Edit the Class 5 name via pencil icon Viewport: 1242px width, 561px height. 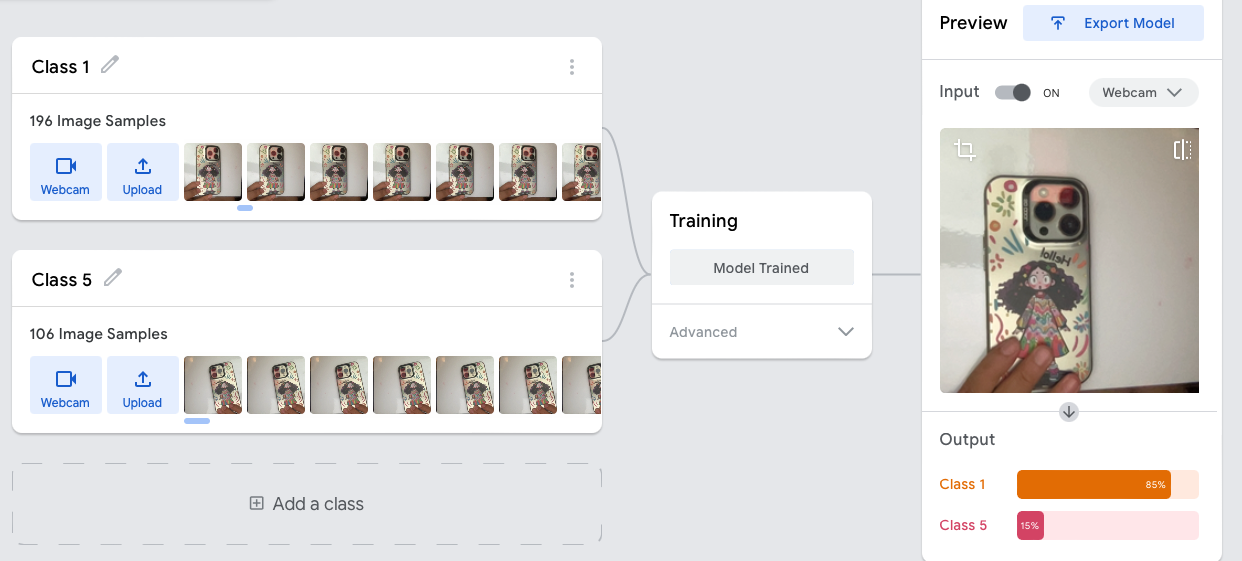tap(113, 278)
